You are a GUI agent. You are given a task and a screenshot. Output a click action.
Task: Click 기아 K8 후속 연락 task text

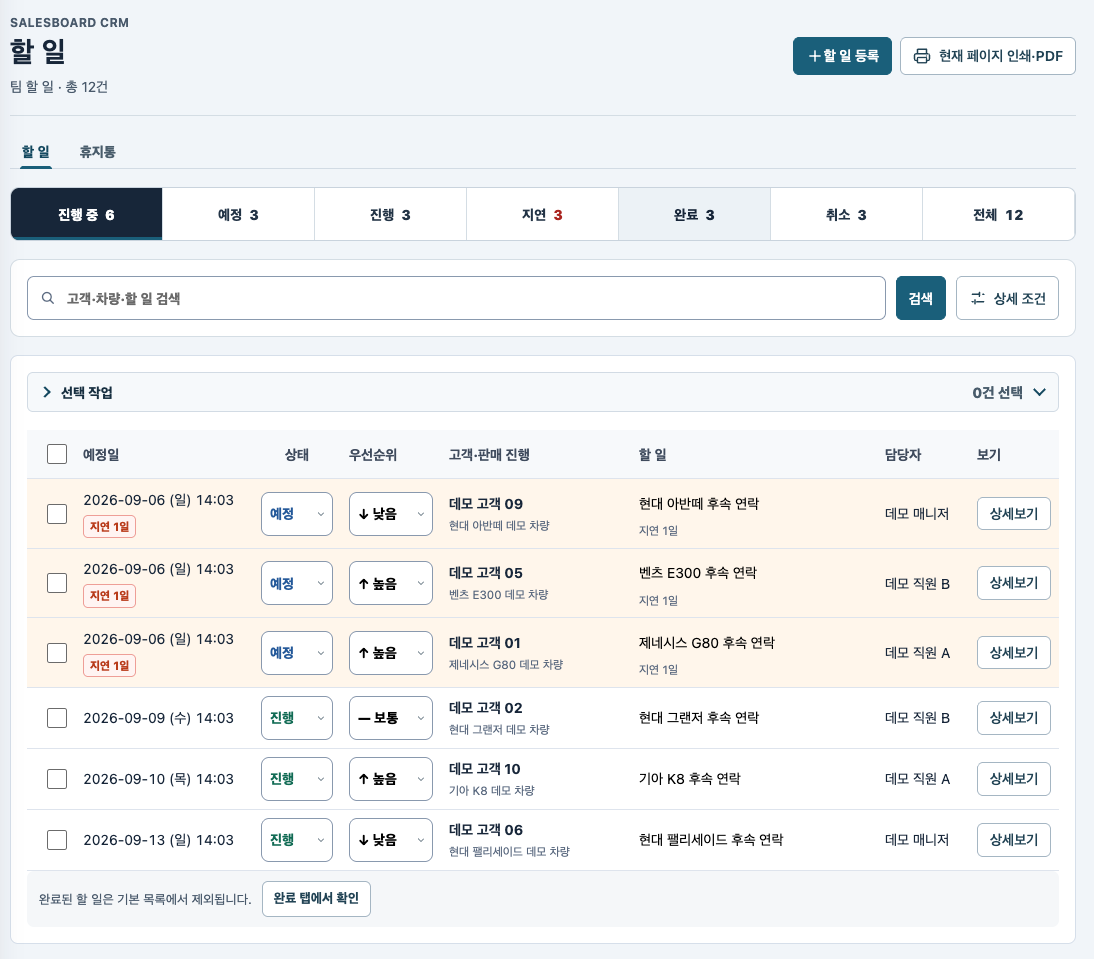click(x=689, y=778)
